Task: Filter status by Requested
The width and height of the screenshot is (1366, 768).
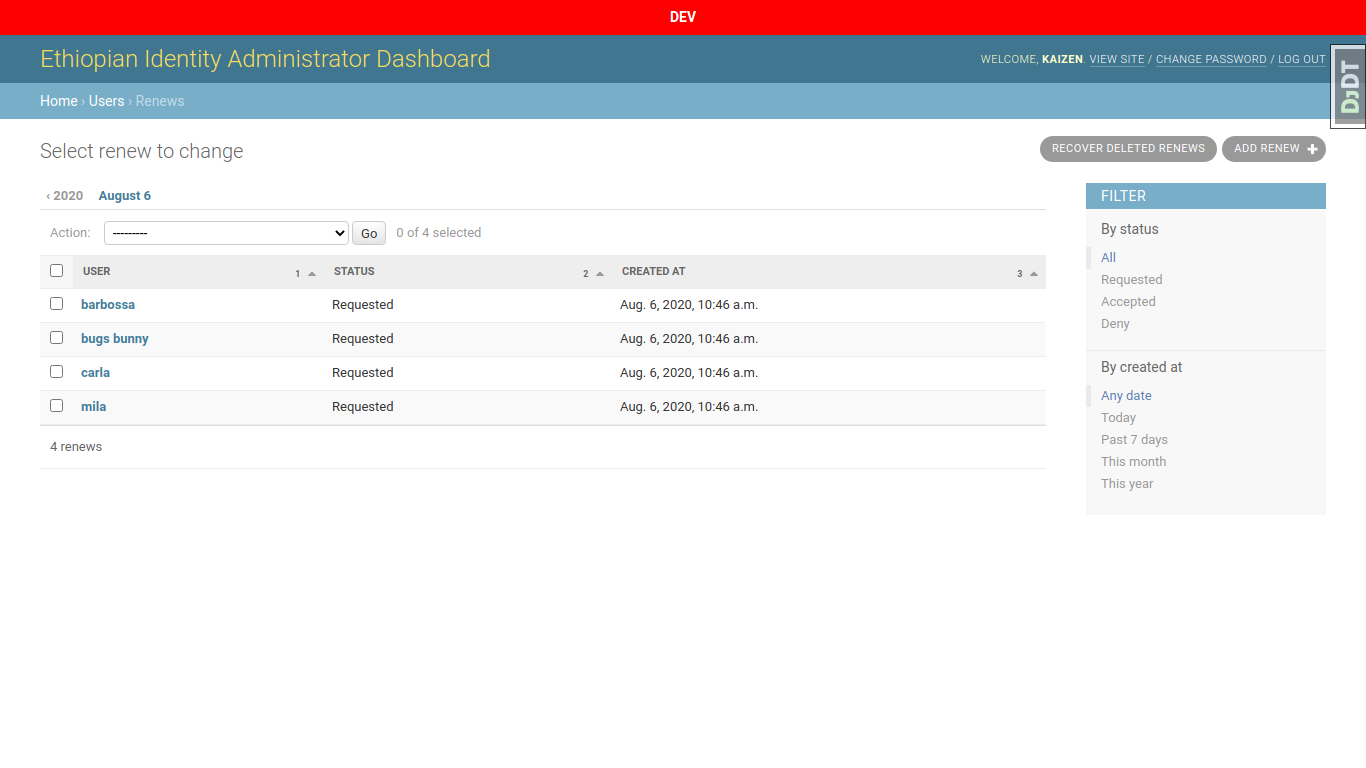Action: (x=1132, y=280)
